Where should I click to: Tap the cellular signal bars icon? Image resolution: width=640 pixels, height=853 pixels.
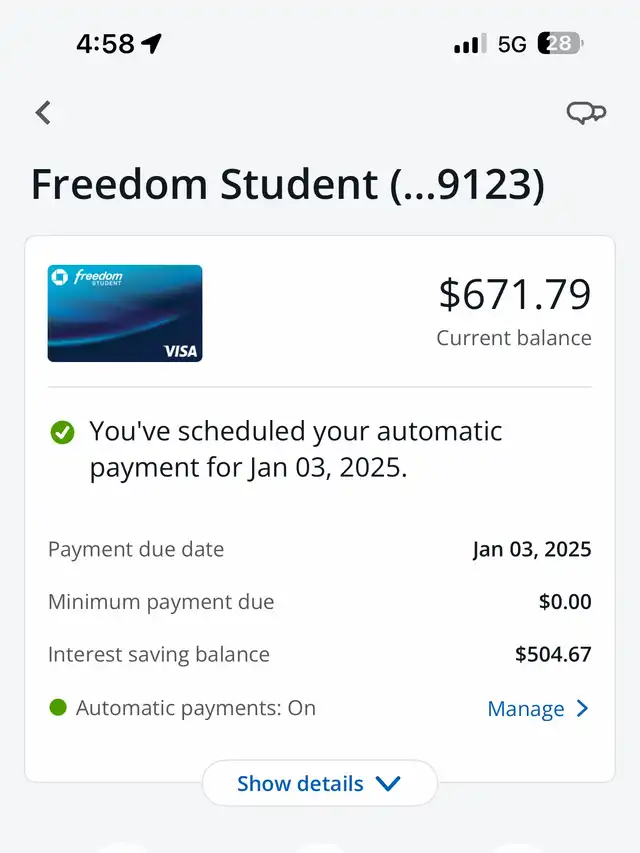click(x=467, y=44)
